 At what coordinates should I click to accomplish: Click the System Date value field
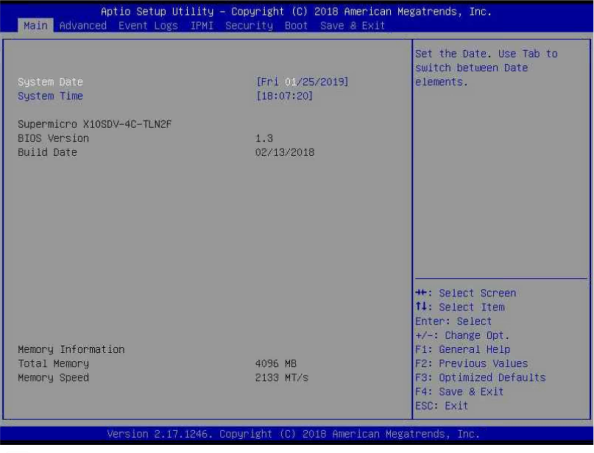pyautogui.click(x=302, y=82)
